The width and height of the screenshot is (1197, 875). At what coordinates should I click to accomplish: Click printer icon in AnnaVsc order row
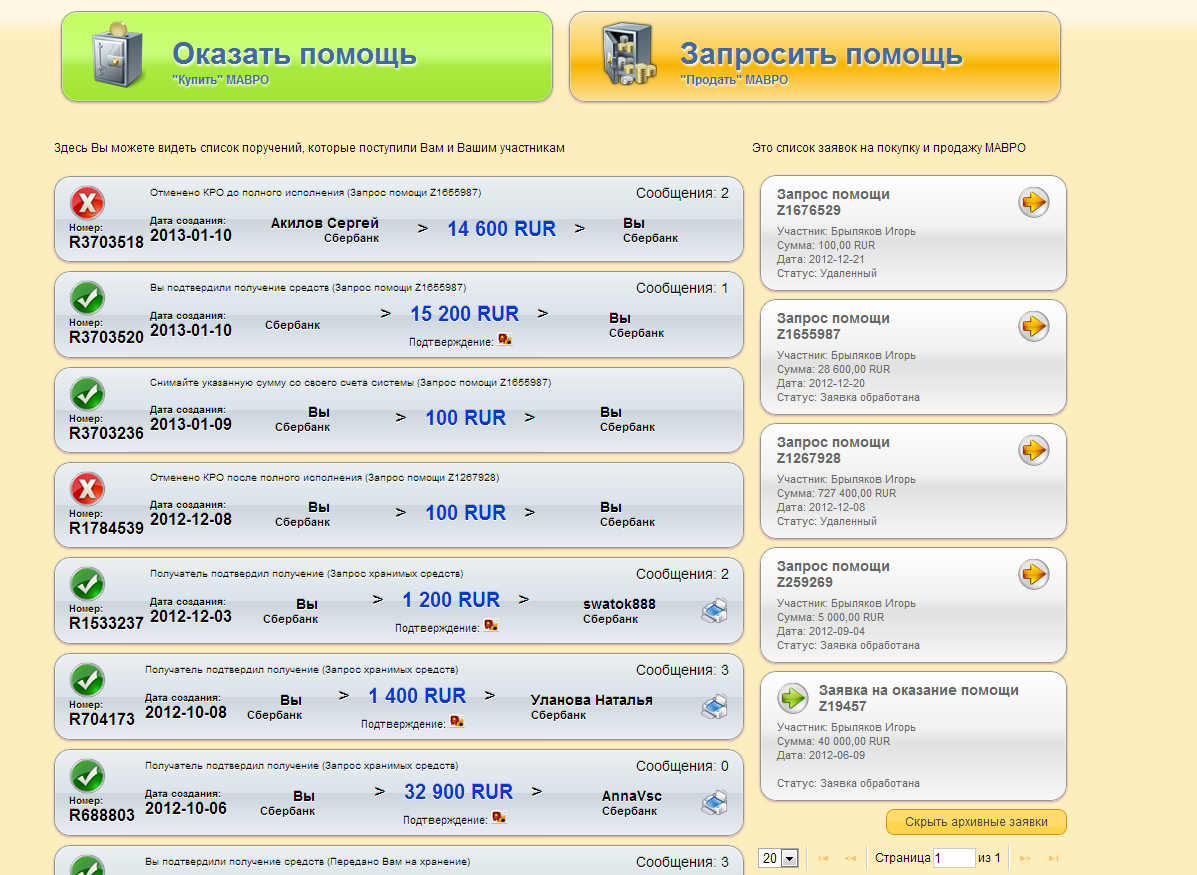715,802
